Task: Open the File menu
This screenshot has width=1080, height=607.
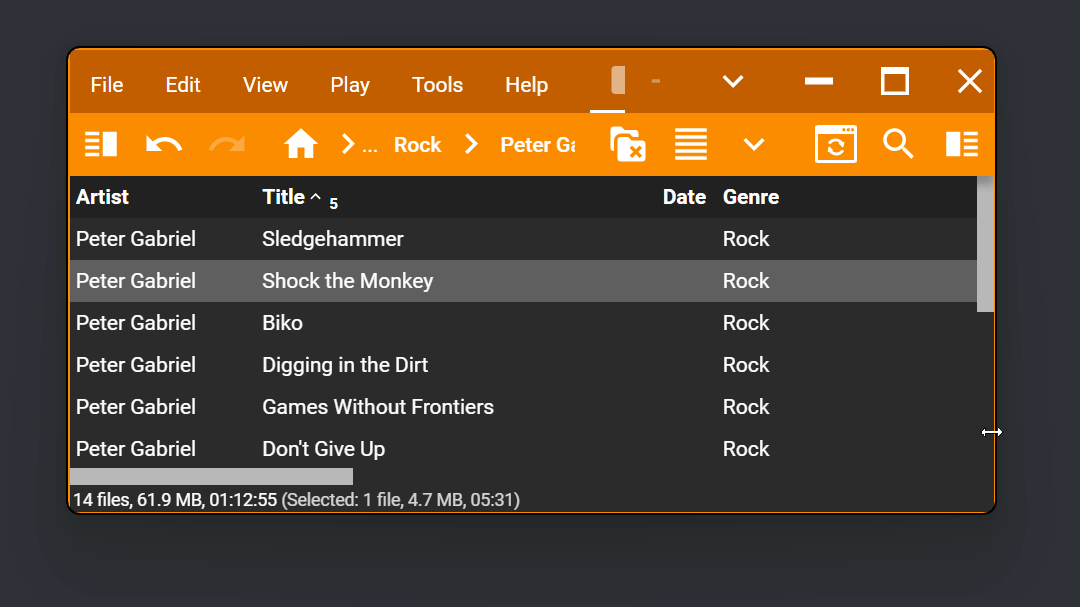Action: click(107, 85)
